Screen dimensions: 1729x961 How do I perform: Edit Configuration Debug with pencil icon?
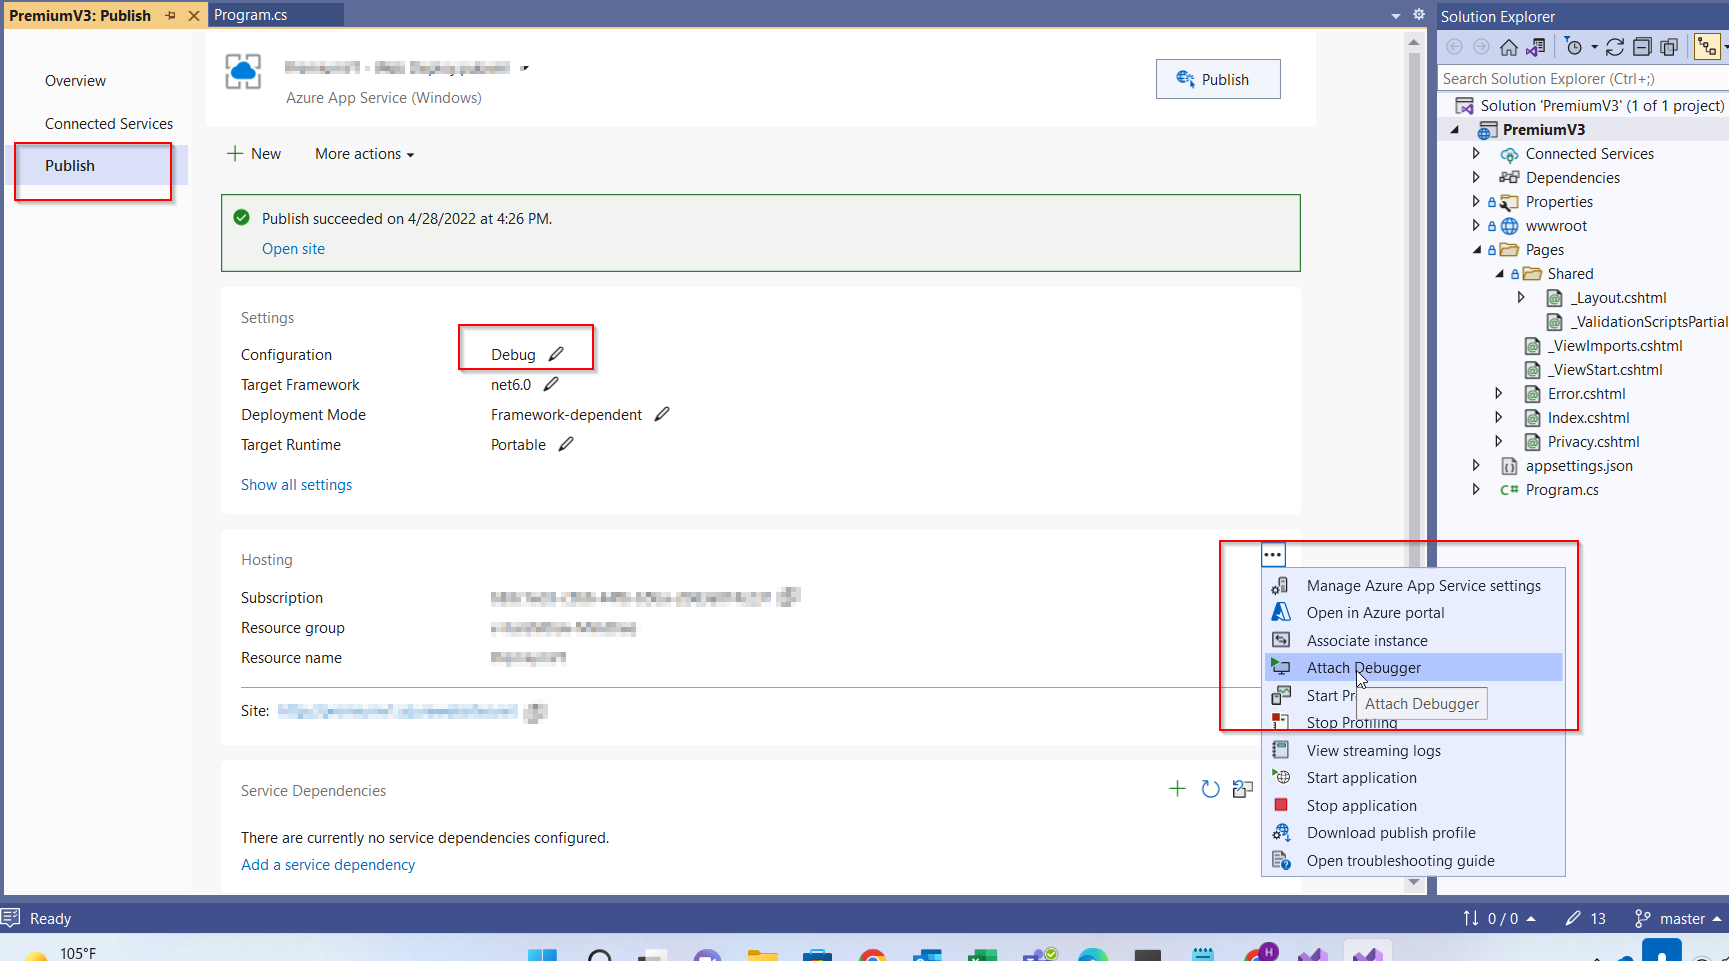(x=556, y=354)
